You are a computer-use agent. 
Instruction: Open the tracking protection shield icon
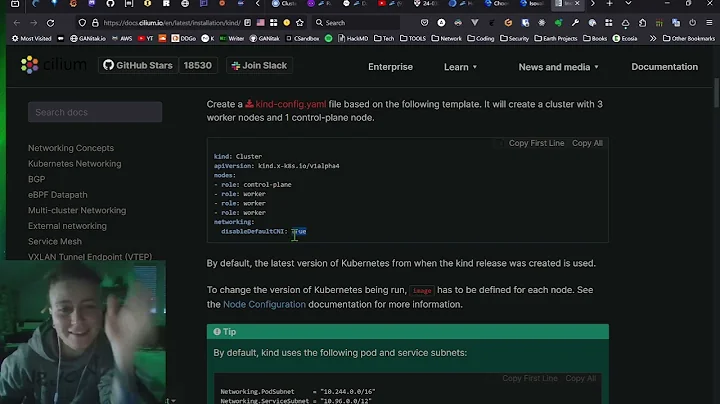click(82, 22)
